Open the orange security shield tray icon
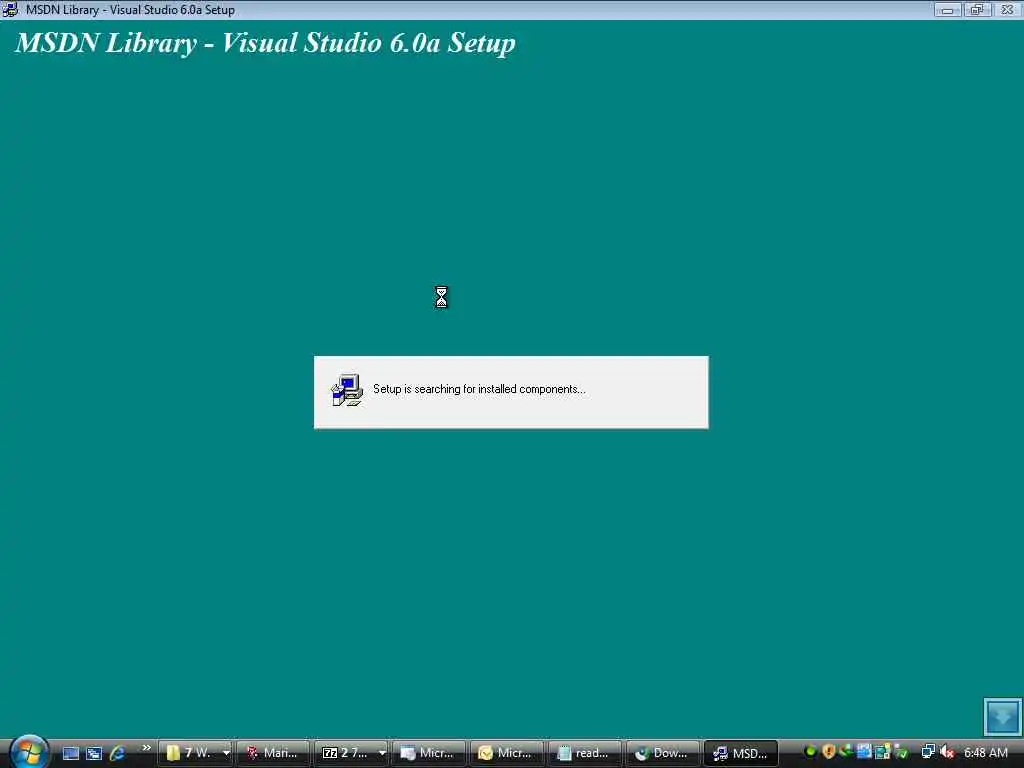The image size is (1024, 768). coord(829,752)
